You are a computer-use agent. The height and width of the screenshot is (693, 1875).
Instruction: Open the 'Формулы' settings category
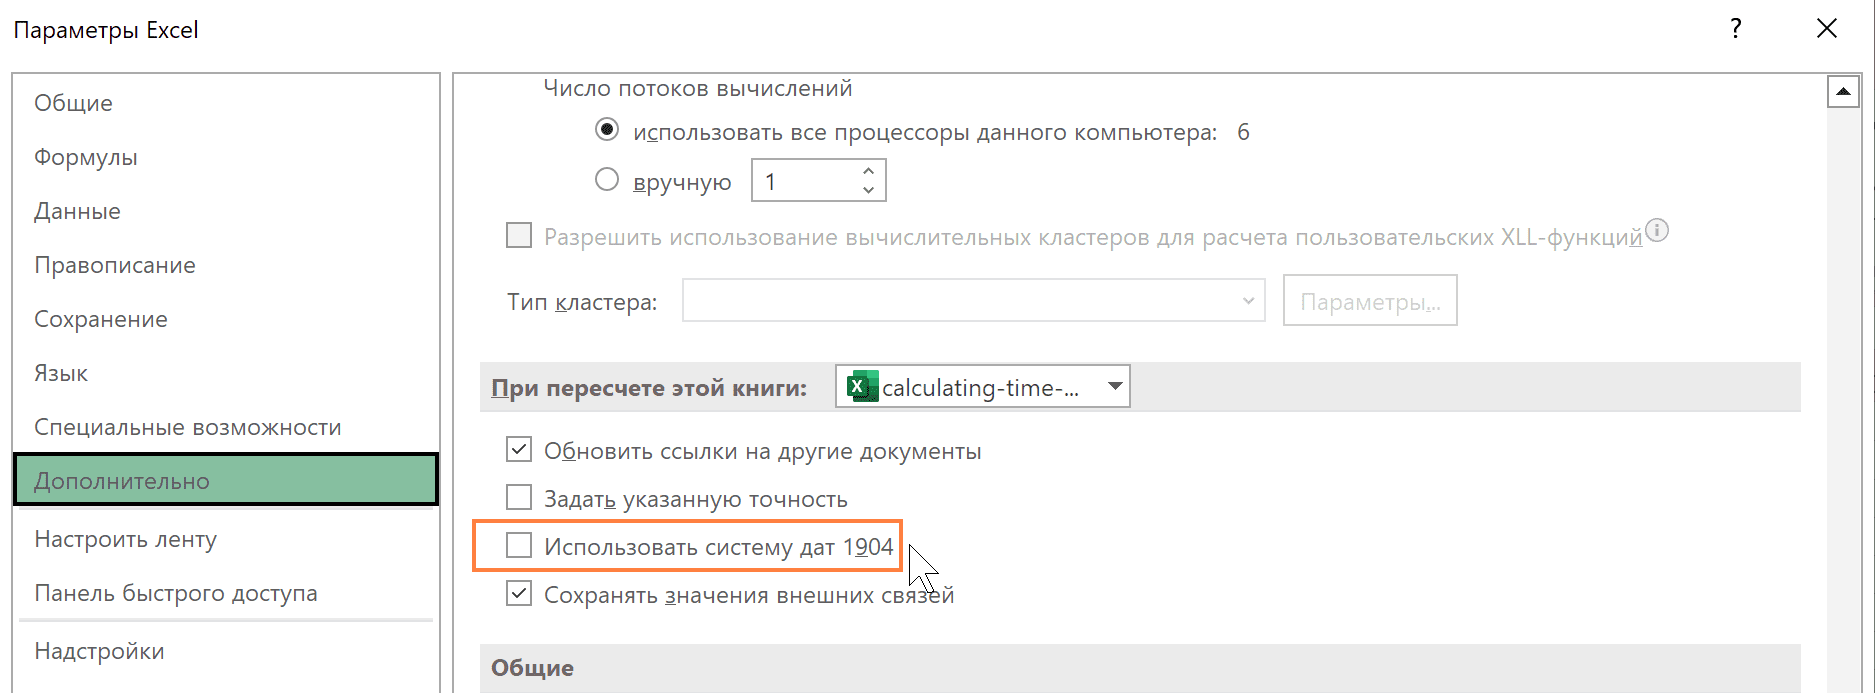pos(86,157)
